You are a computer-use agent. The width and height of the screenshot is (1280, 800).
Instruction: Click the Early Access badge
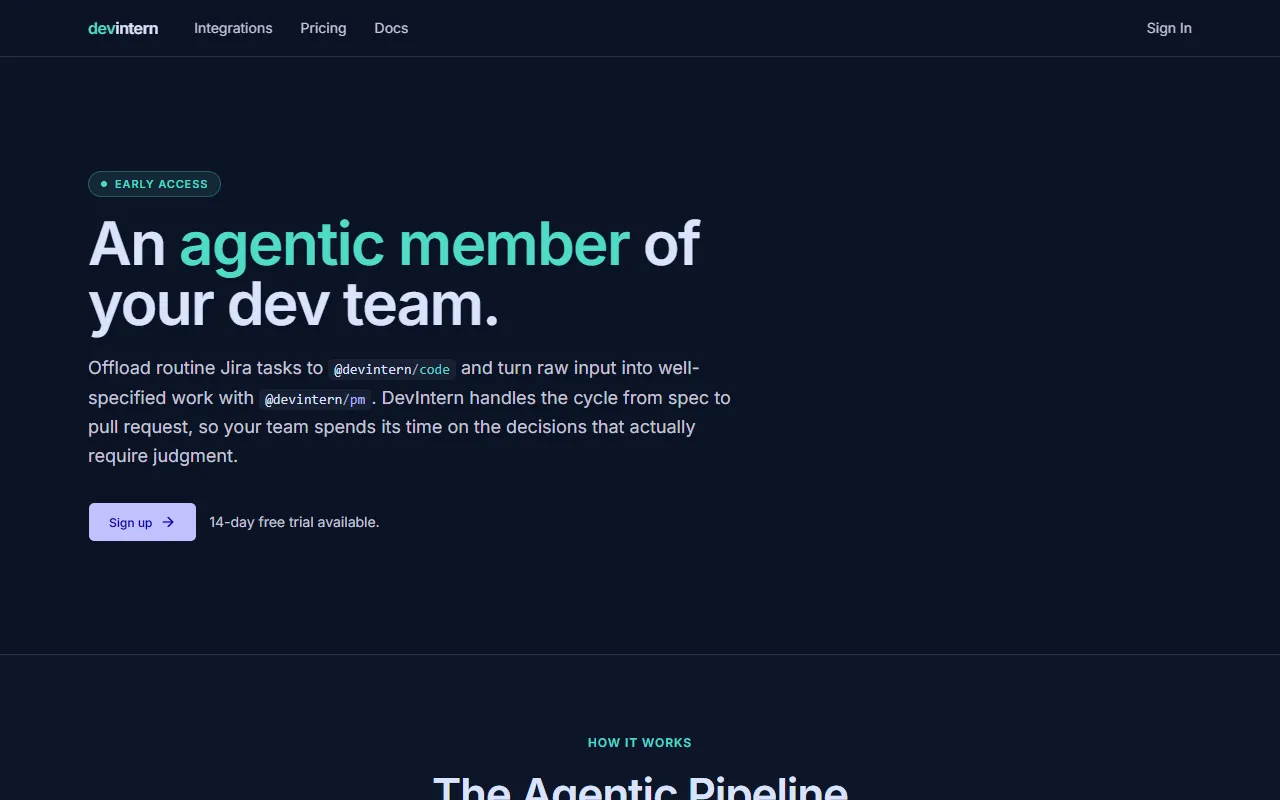[x=154, y=184]
